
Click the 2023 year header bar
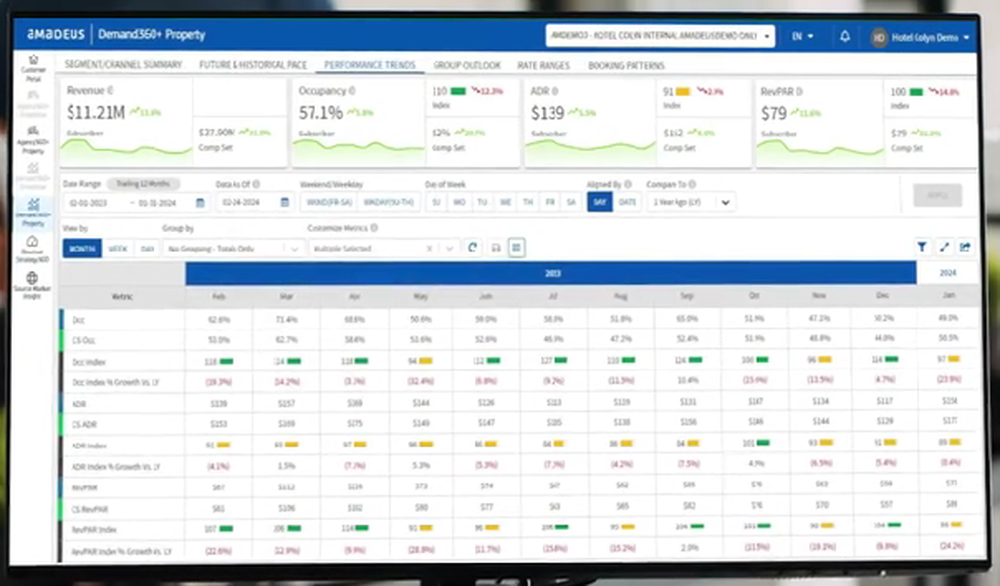551,273
